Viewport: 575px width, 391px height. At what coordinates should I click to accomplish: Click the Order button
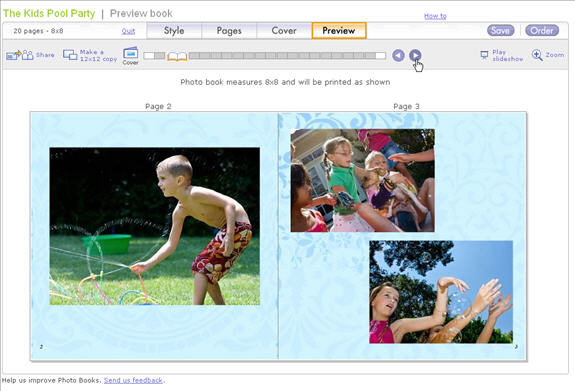pyautogui.click(x=542, y=30)
